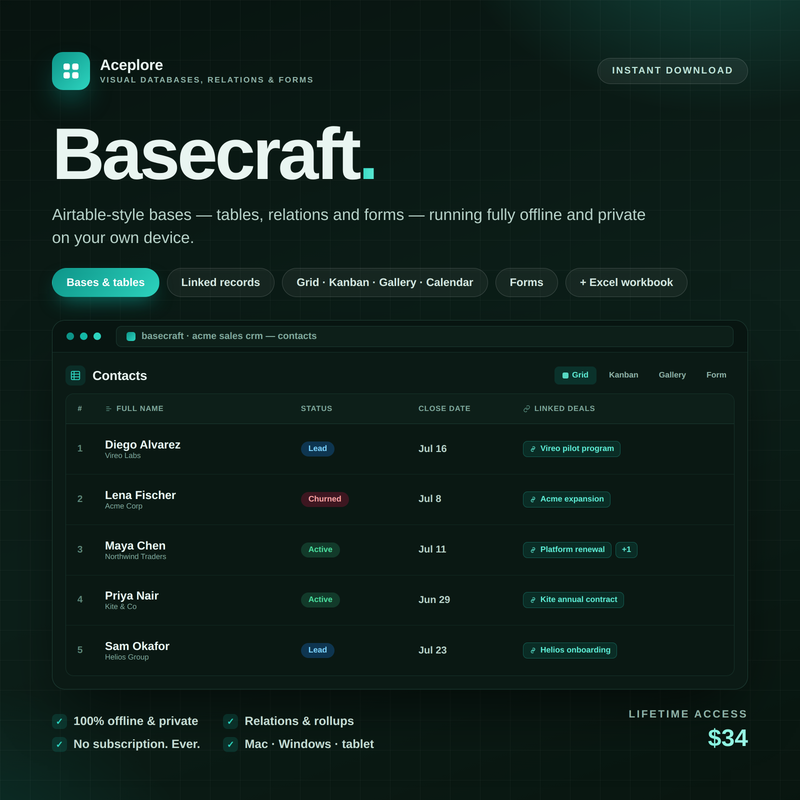Viewport: 800px width, 800px height.
Task: Select the Forms pill
Action: click(527, 283)
